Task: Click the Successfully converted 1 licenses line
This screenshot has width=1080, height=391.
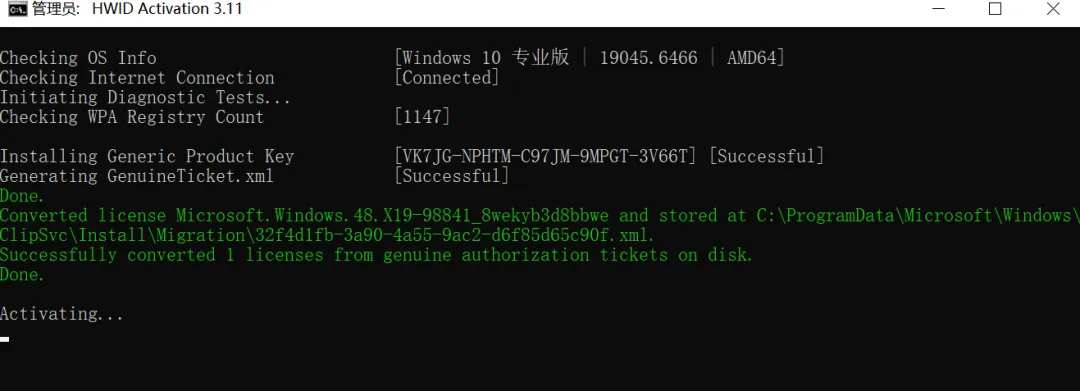Action: click(x=377, y=255)
